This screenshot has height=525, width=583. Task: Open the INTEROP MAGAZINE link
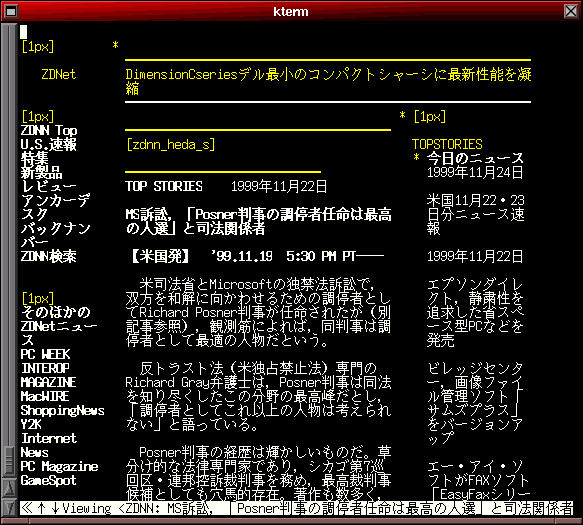pyautogui.click(x=49, y=375)
